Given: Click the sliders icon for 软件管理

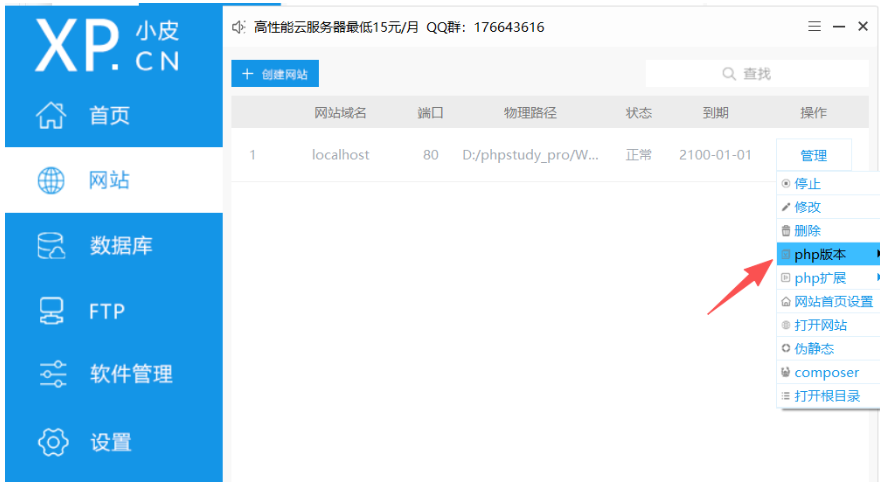Looking at the screenshot, I should [53, 374].
